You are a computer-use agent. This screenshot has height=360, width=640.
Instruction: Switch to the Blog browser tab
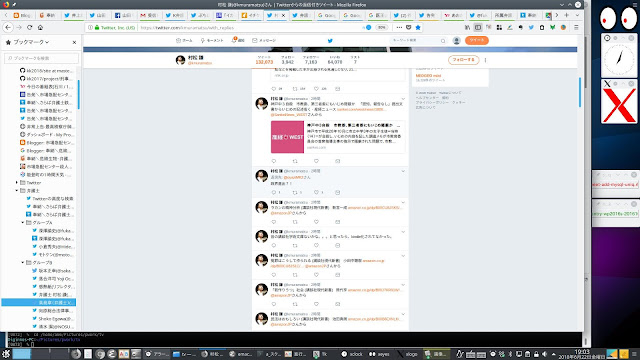pyautogui.click(x=22, y=15)
